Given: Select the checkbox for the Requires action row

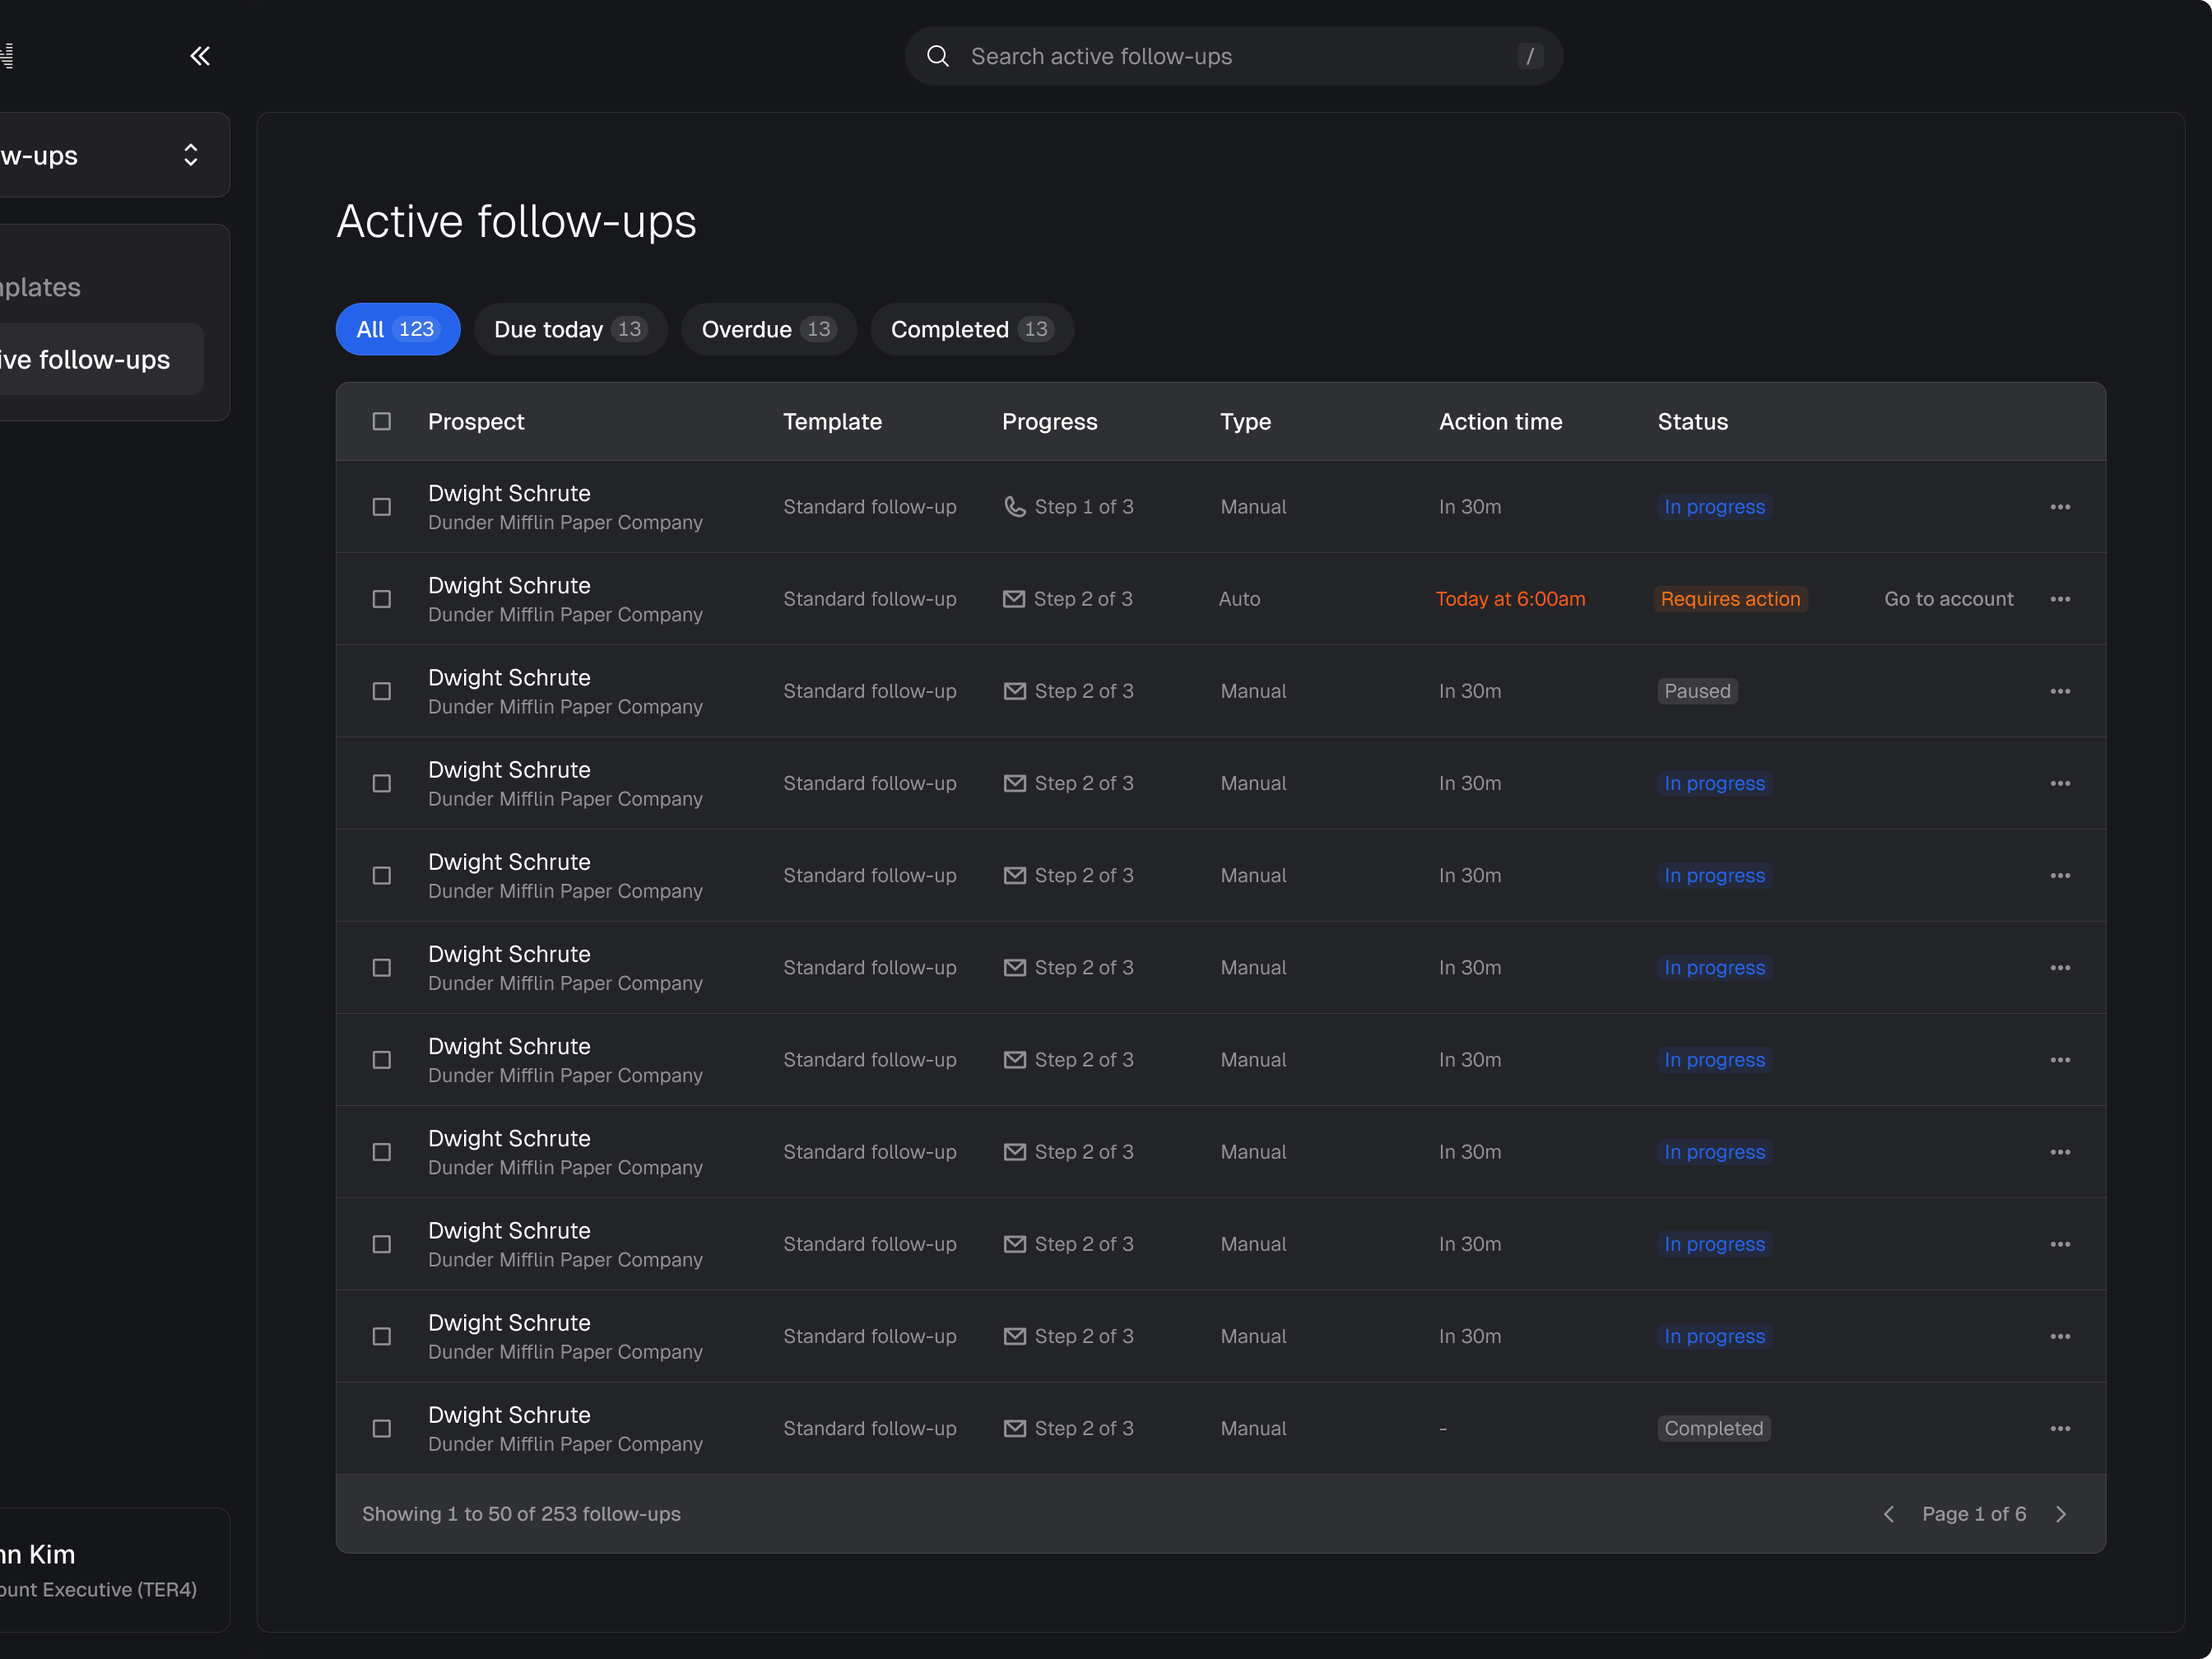Looking at the screenshot, I should (x=382, y=599).
